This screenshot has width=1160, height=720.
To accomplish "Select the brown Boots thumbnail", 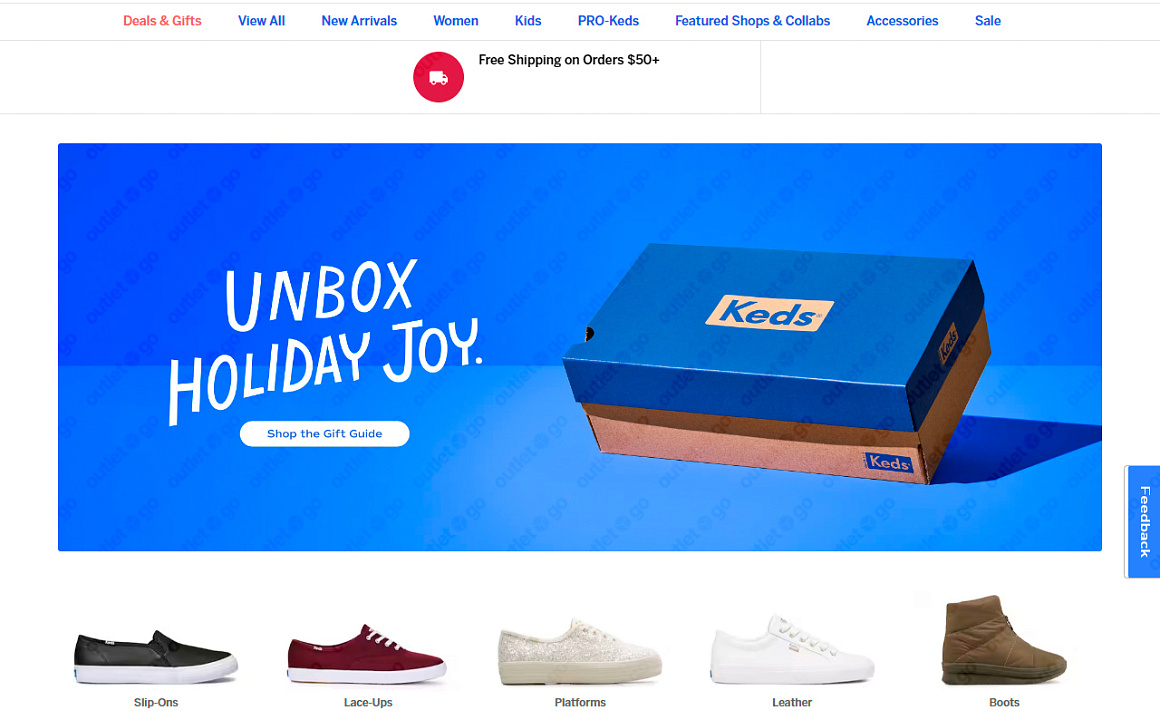I will pyautogui.click(x=1004, y=641).
